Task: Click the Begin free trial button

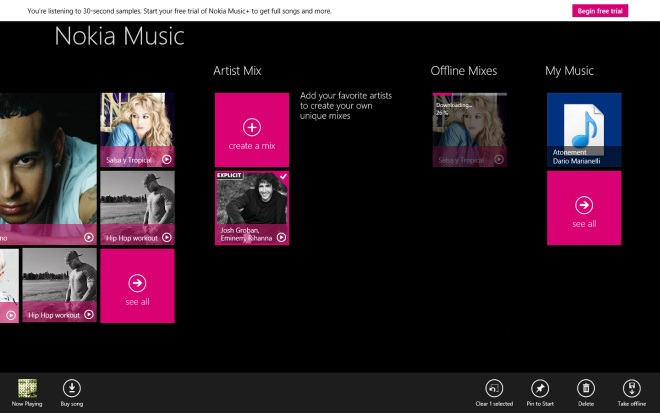Action: (600, 11)
